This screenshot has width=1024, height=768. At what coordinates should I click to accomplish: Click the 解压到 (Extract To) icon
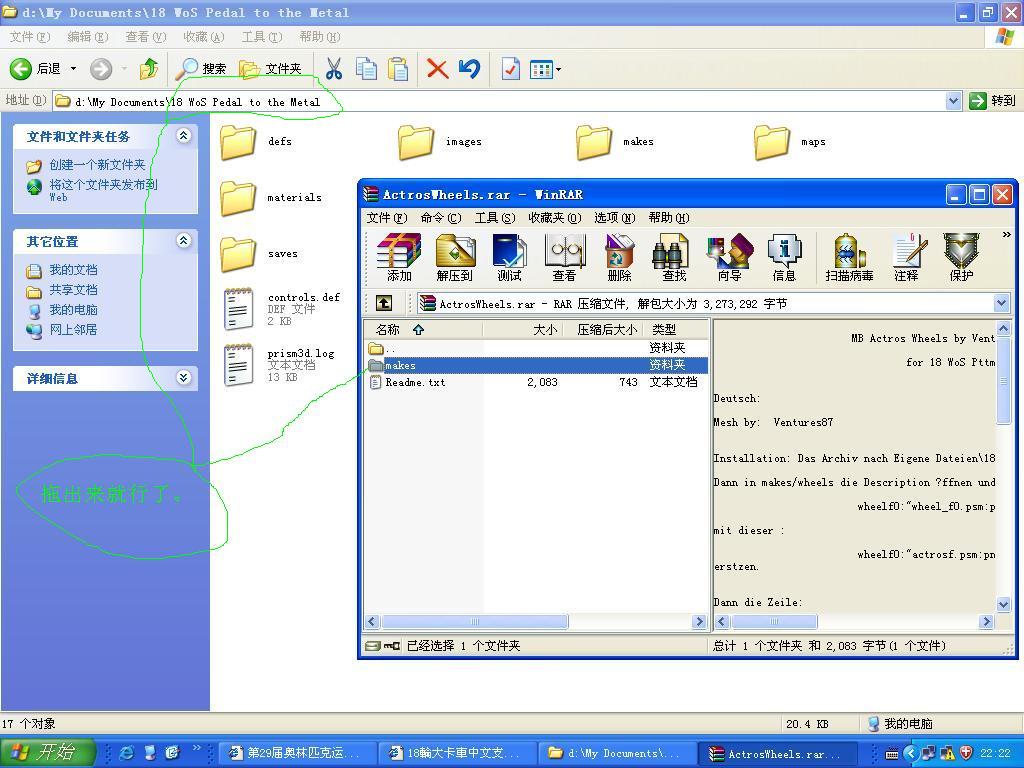[x=454, y=257]
